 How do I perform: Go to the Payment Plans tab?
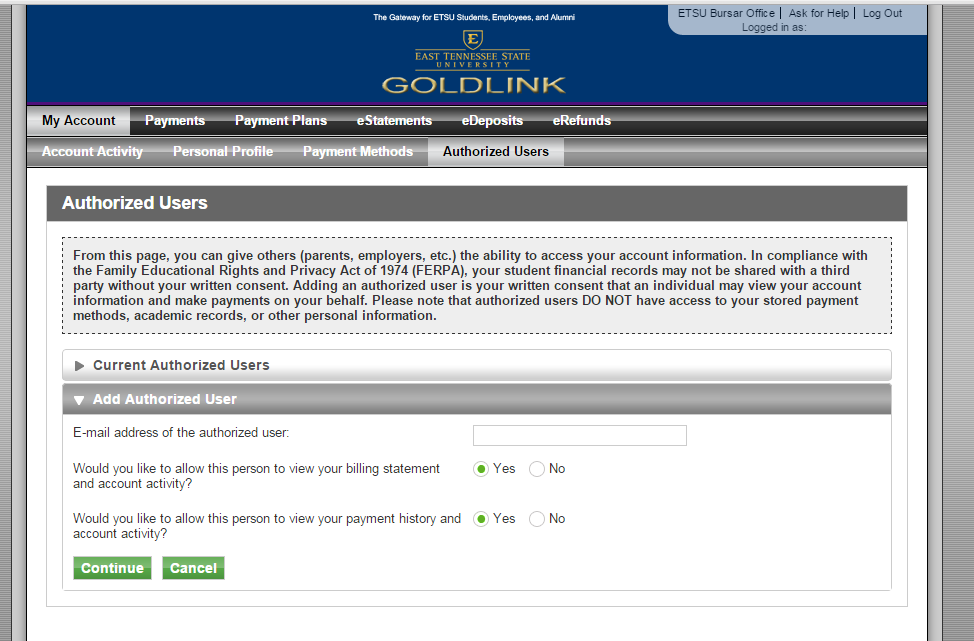tap(281, 121)
